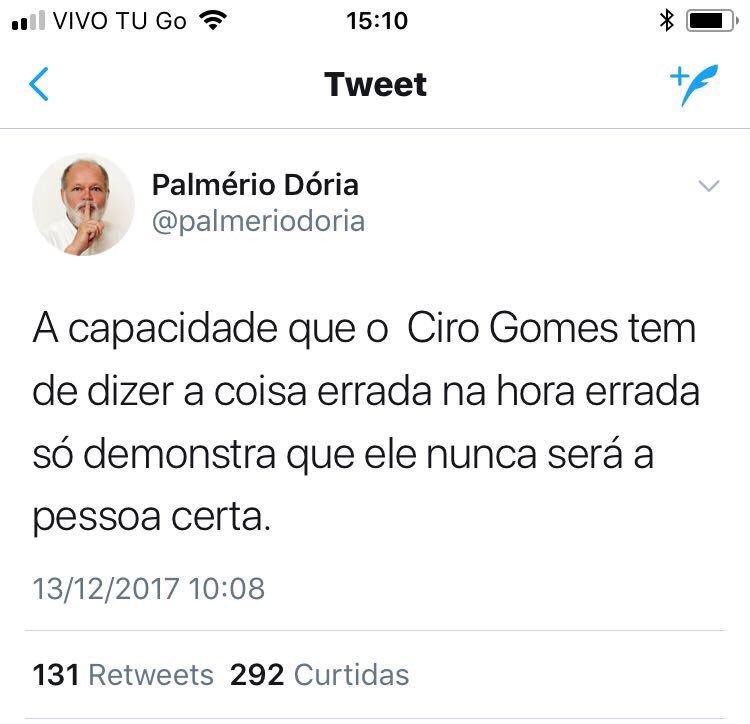The height and width of the screenshot is (724, 750).
Task: Open the @palmeriodoria handle
Action: click(x=258, y=221)
